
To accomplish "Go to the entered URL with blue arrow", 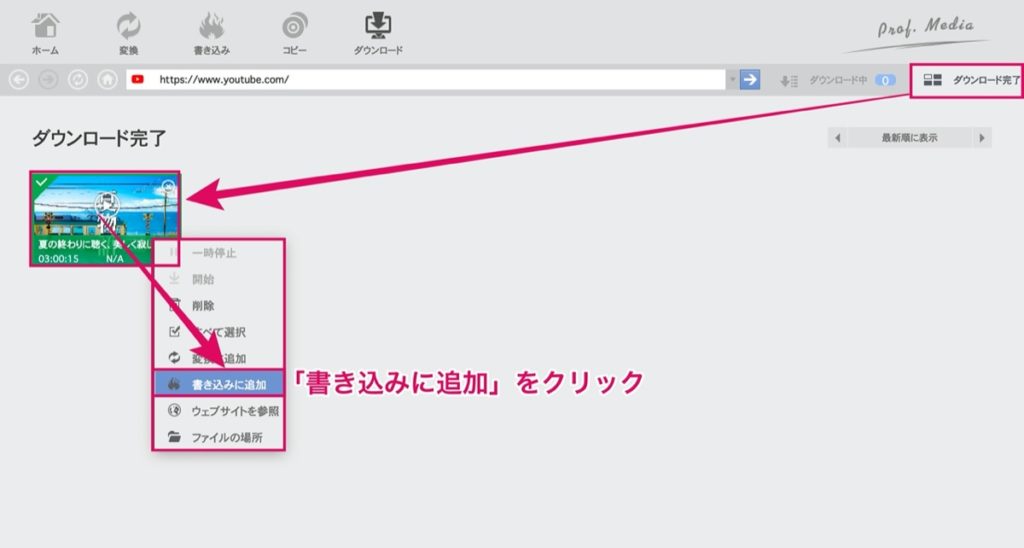I will (x=750, y=80).
